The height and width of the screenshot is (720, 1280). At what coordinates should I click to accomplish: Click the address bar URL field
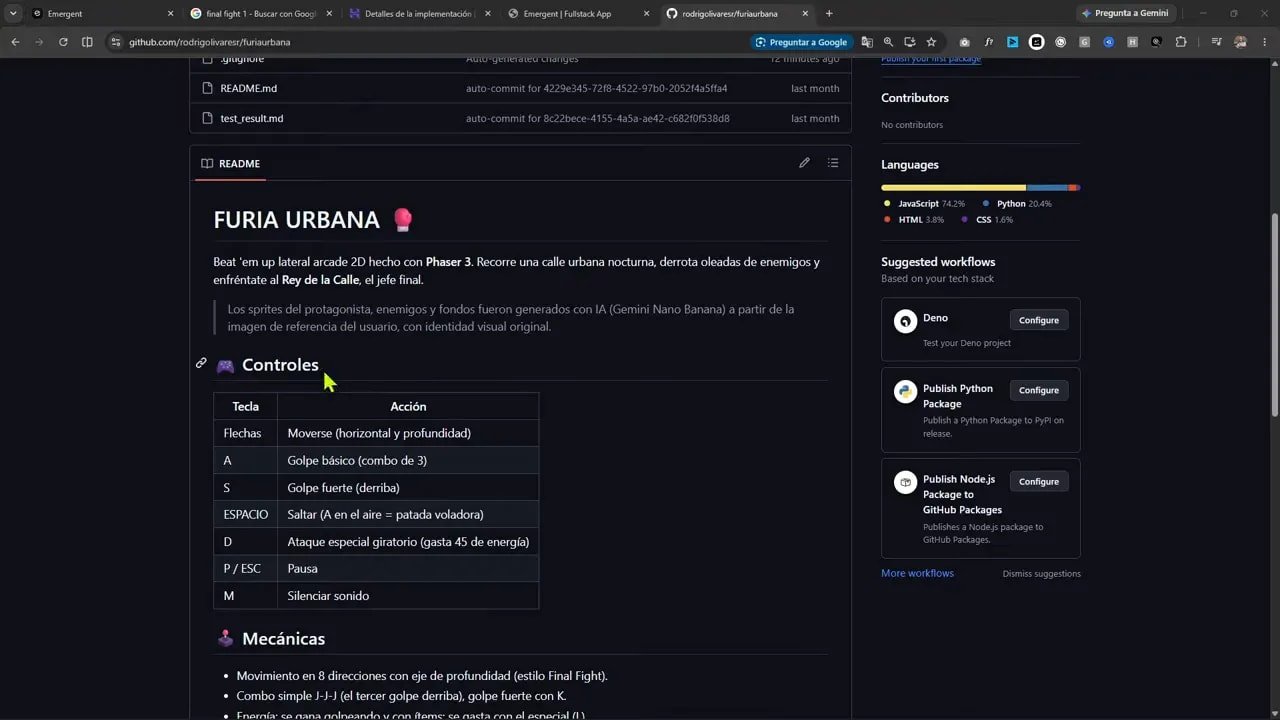click(430, 42)
